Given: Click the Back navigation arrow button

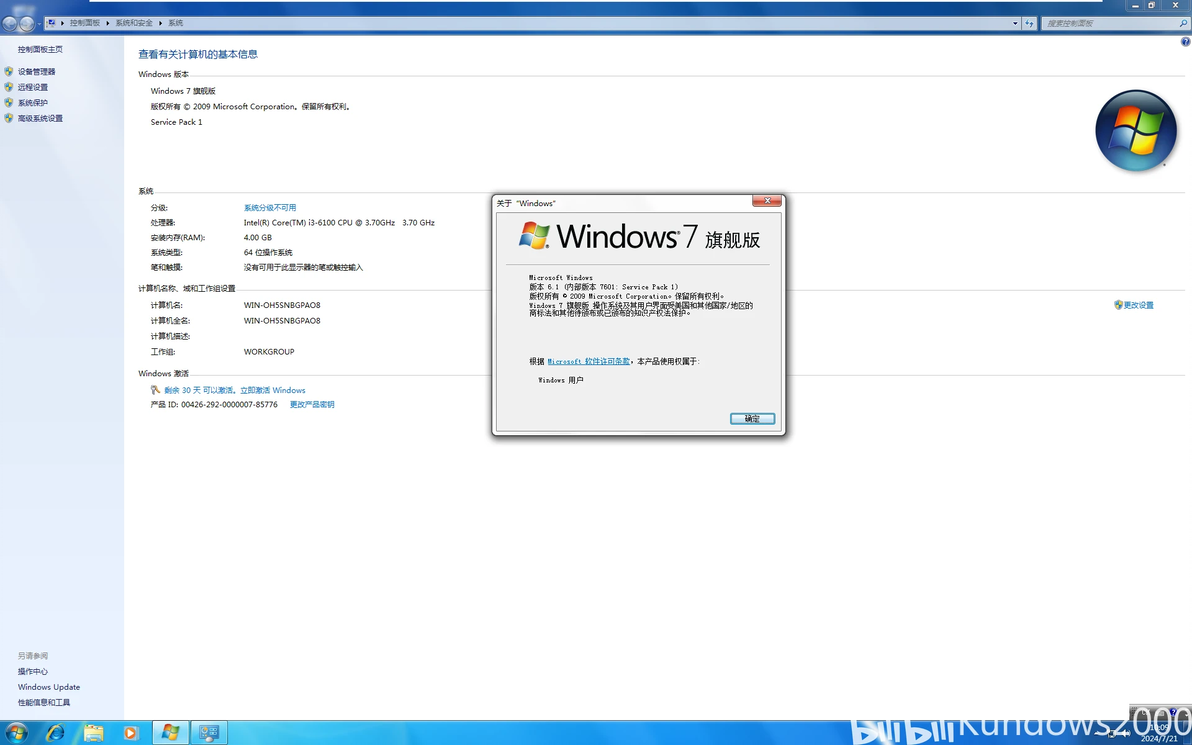Looking at the screenshot, I should coord(10,24).
